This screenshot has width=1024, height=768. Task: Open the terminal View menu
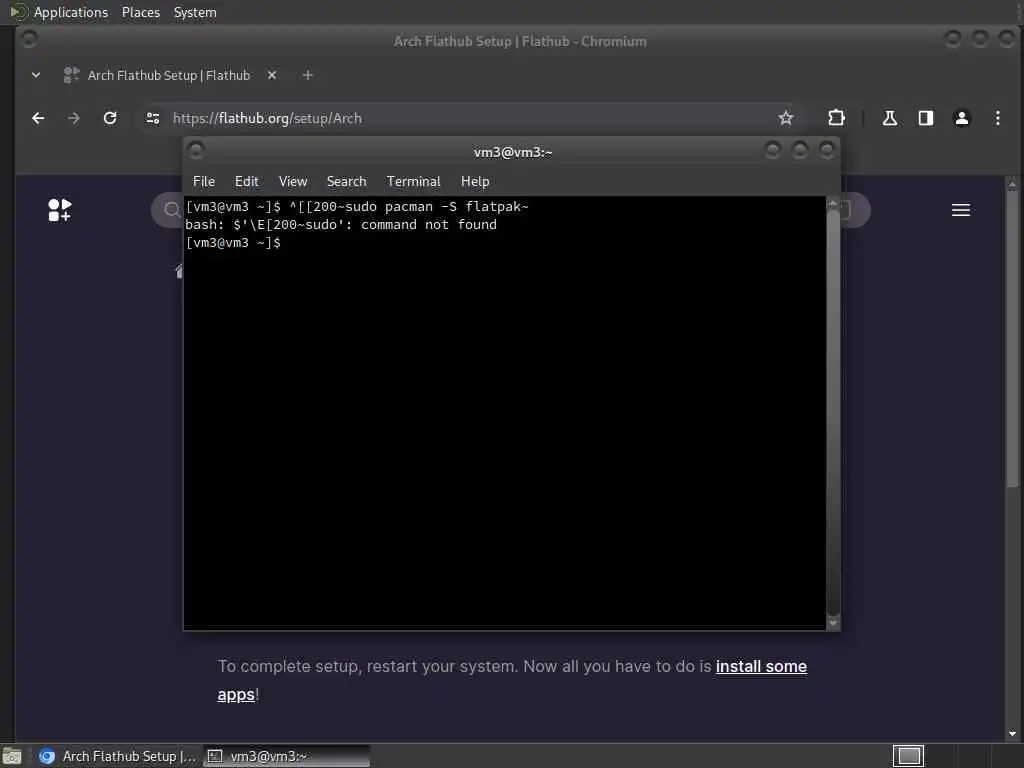tap(293, 182)
